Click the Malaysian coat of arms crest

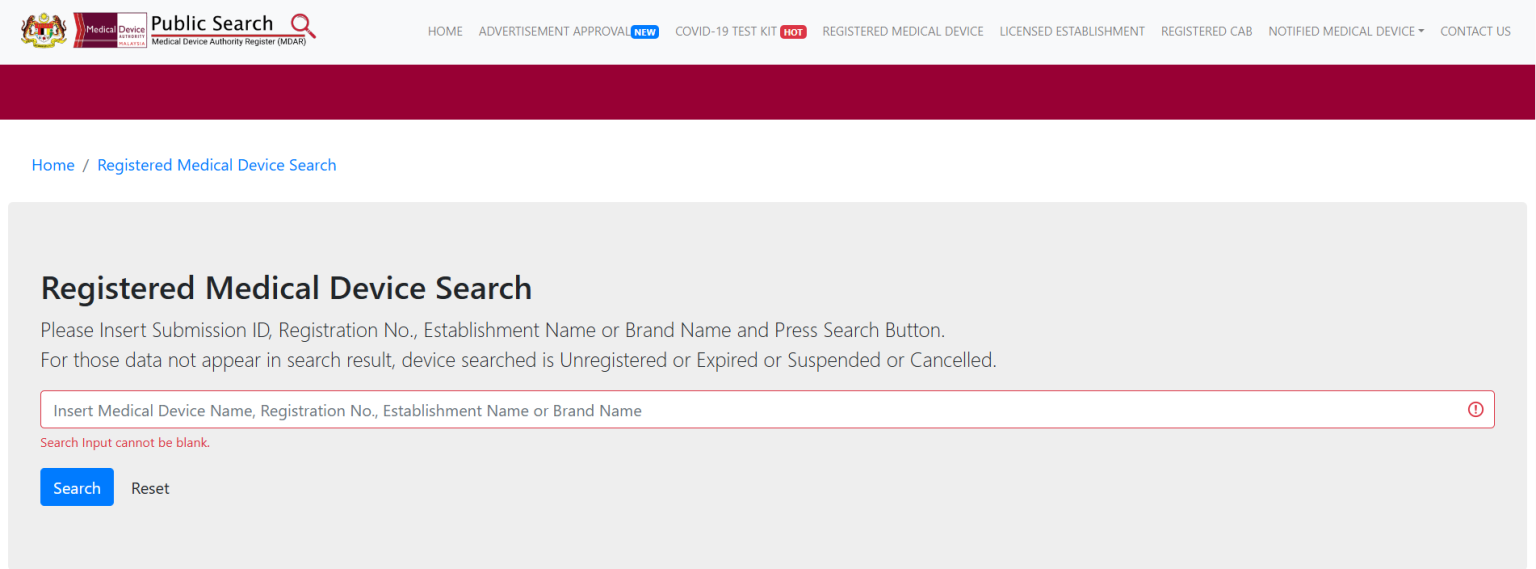(43, 30)
